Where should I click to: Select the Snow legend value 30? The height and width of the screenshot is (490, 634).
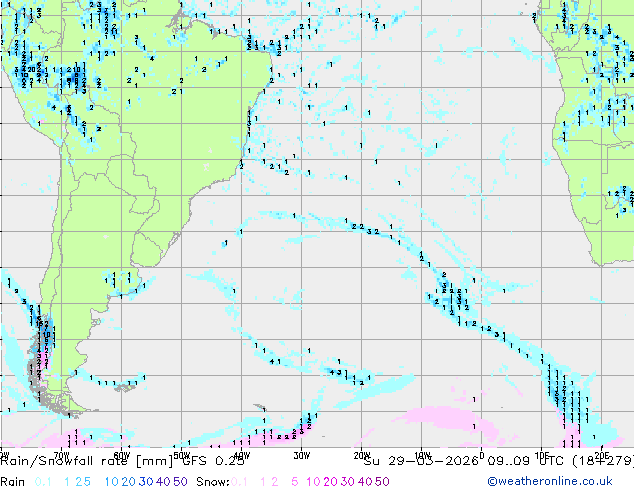click(348, 482)
